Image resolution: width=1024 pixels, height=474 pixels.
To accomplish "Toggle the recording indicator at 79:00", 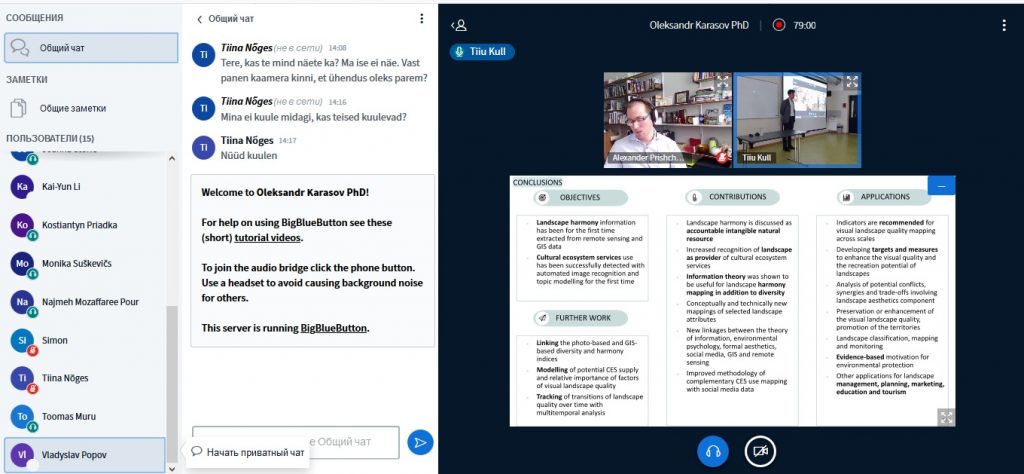I will [x=778, y=25].
